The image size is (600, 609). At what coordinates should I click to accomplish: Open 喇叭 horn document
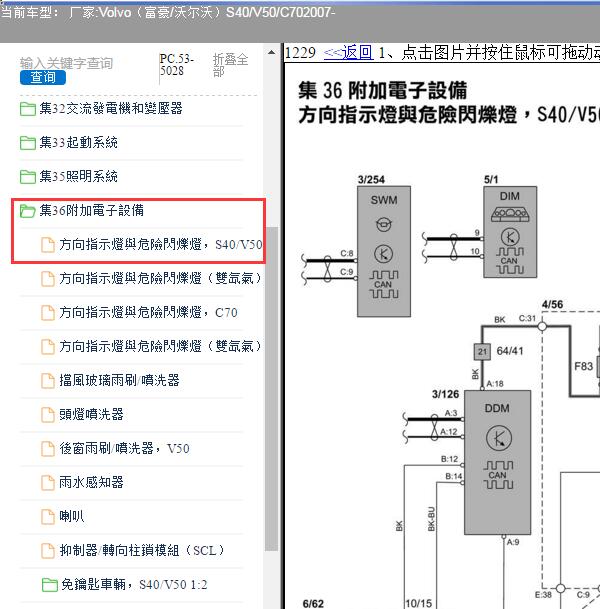coord(71,517)
